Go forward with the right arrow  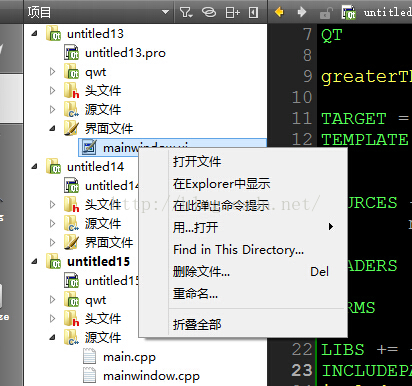coord(302,12)
